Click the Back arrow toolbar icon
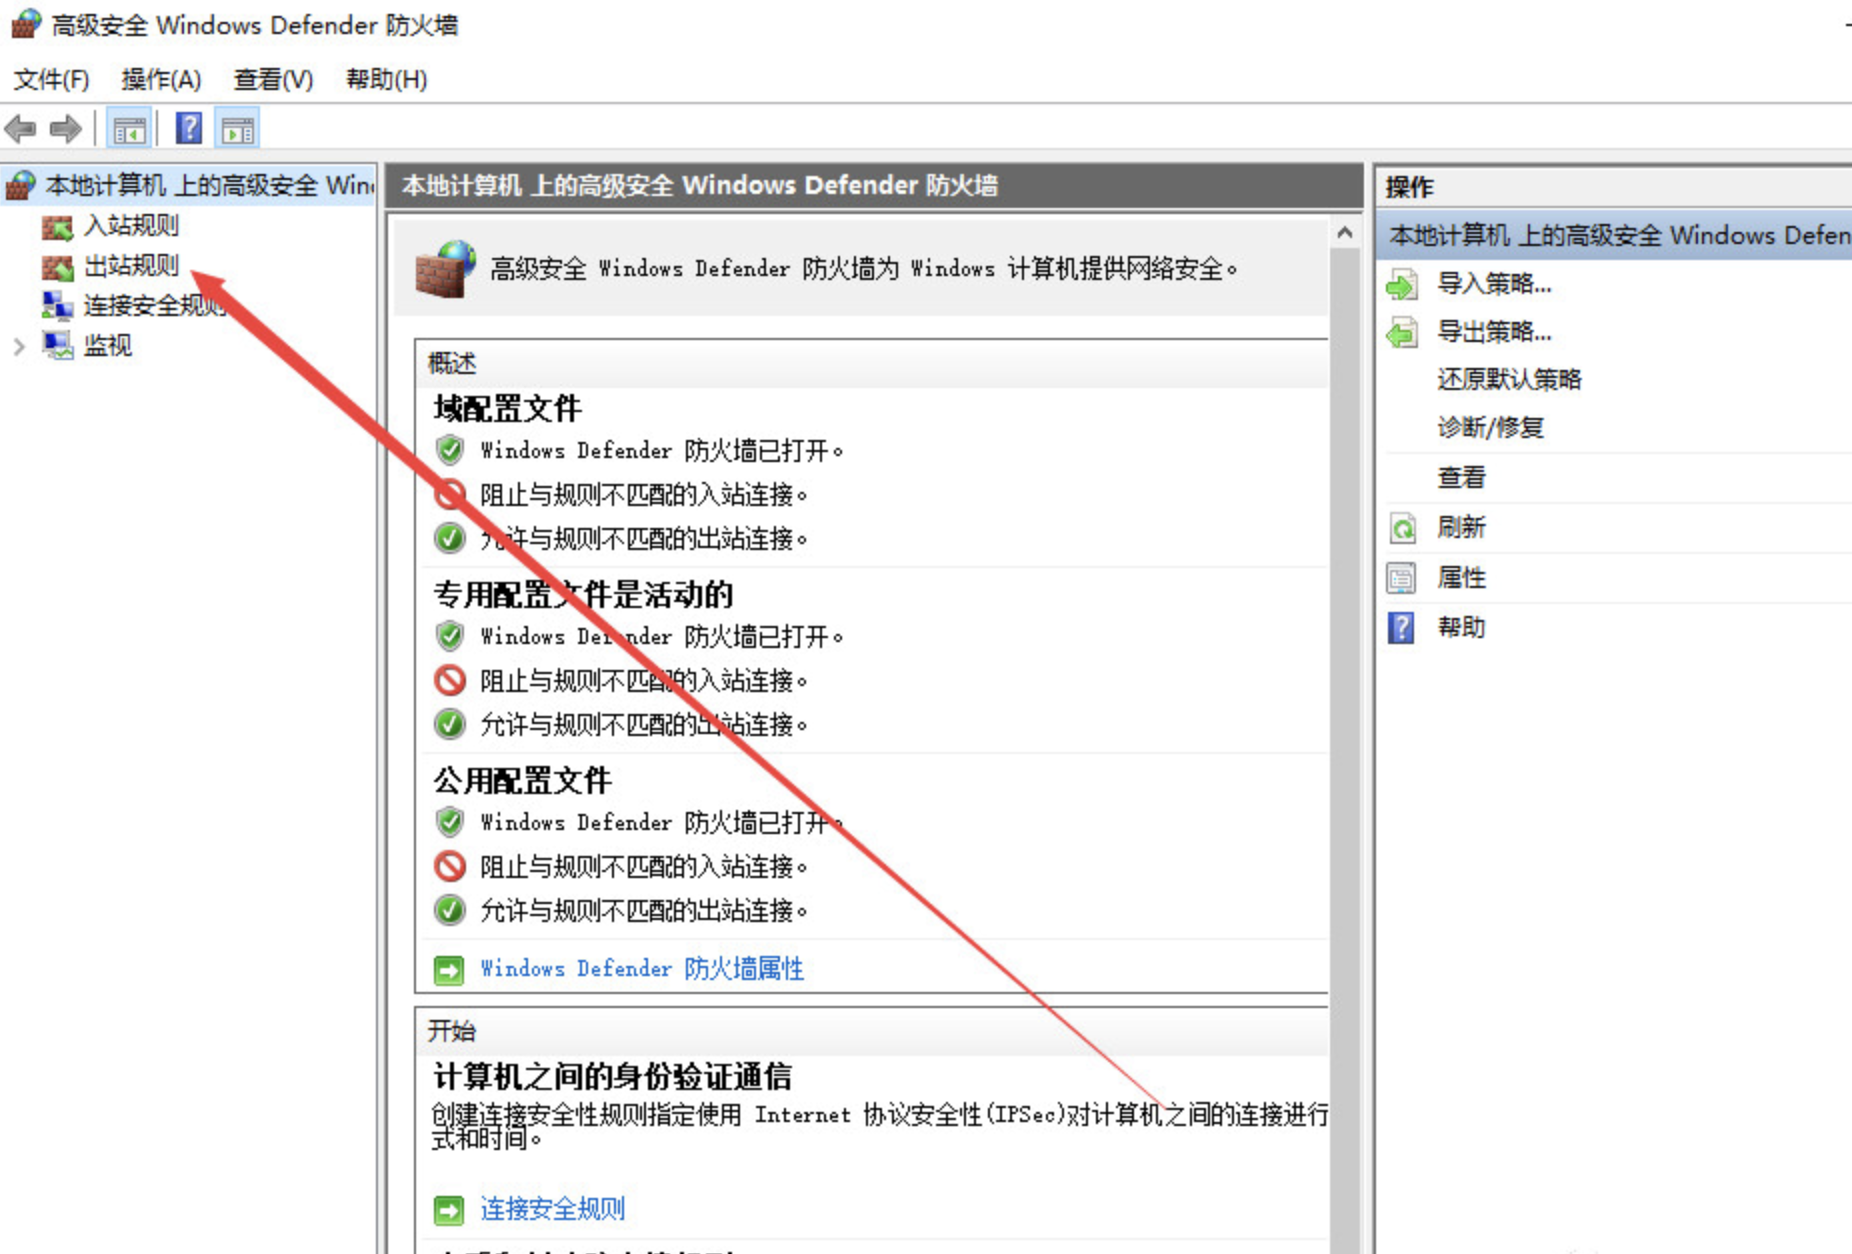Image resolution: width=1852 pixels, height=1254 pixels. [x=20, y=128]
